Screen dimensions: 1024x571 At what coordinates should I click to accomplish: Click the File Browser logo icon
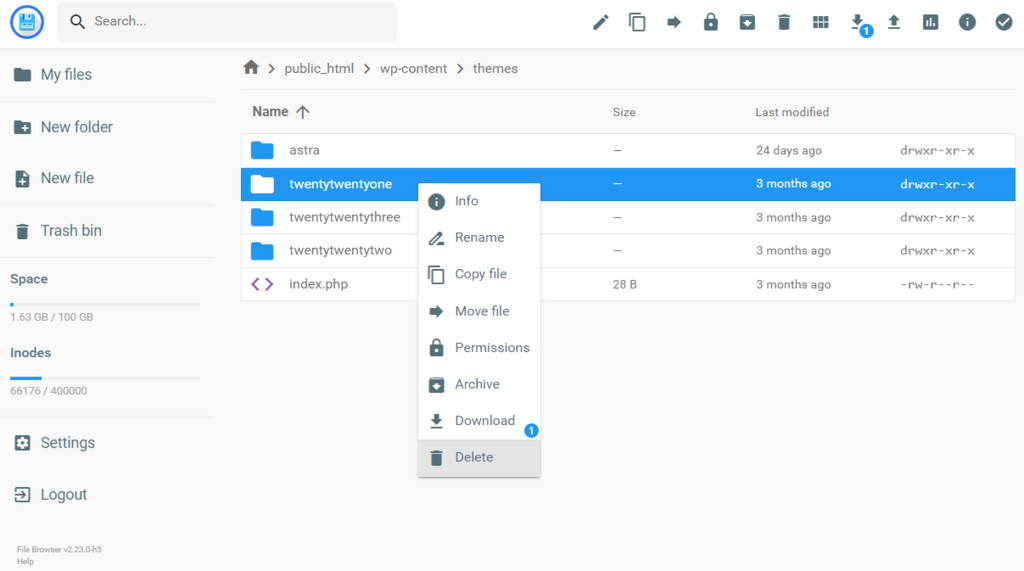pos(27,22)
